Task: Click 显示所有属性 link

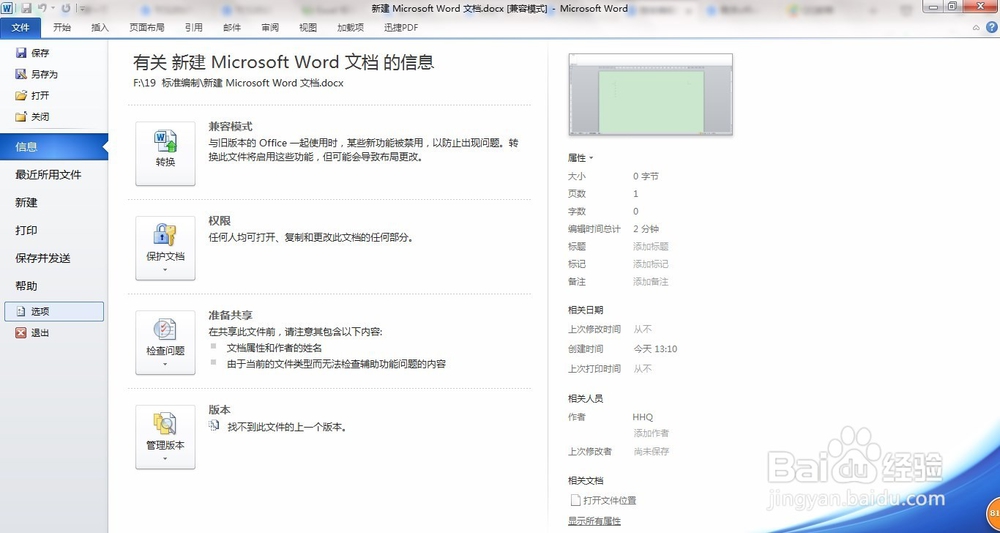Action: (594, 521)
